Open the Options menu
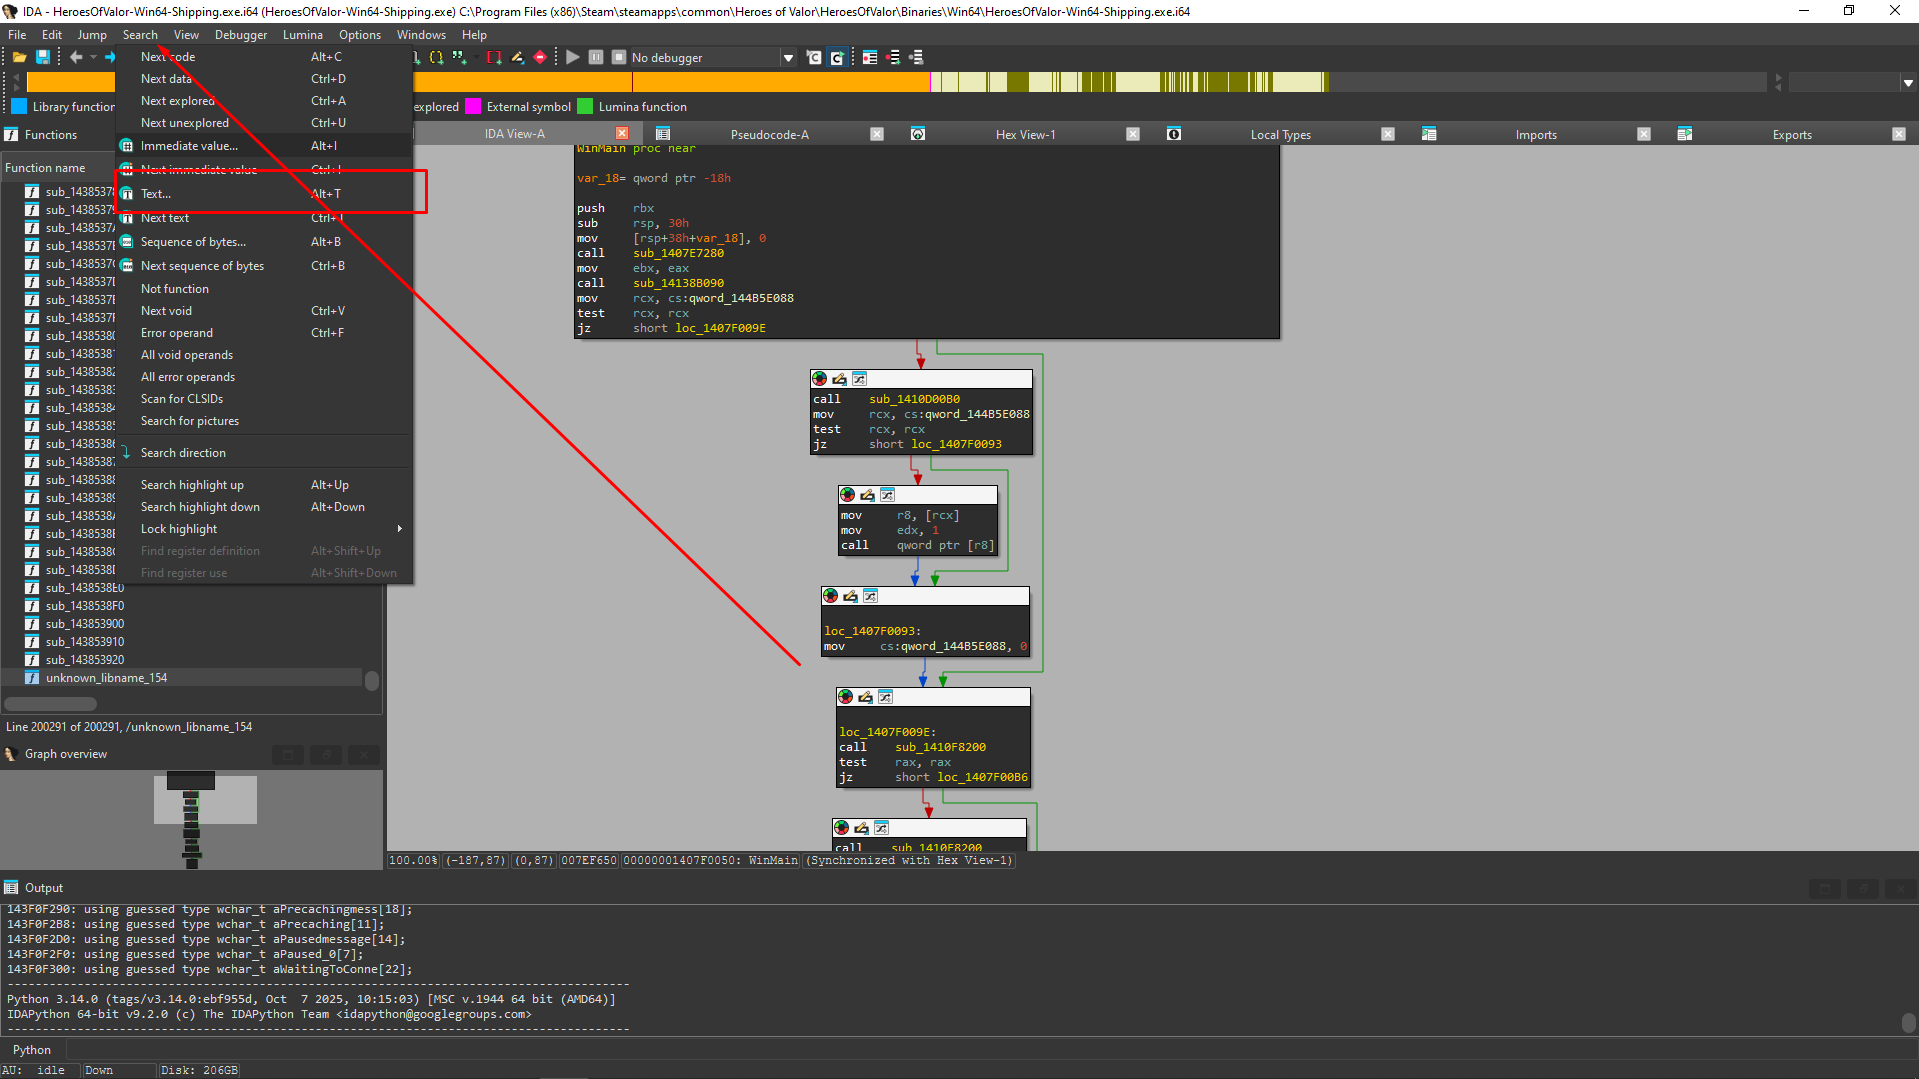The width and height of the screenshot is (1919, 1079). 360,35
